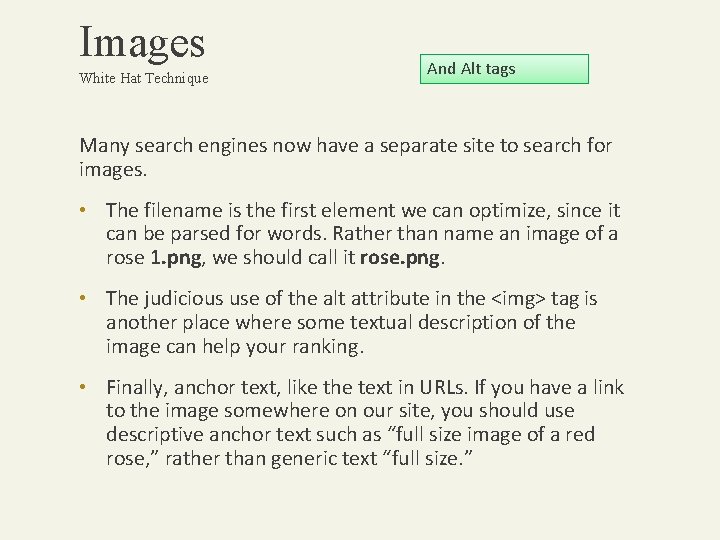This screenshot has height=540, width=720.
Task: Click the bullet marker beside "Finally, anchor text"
Action: (x=83, y=387)
